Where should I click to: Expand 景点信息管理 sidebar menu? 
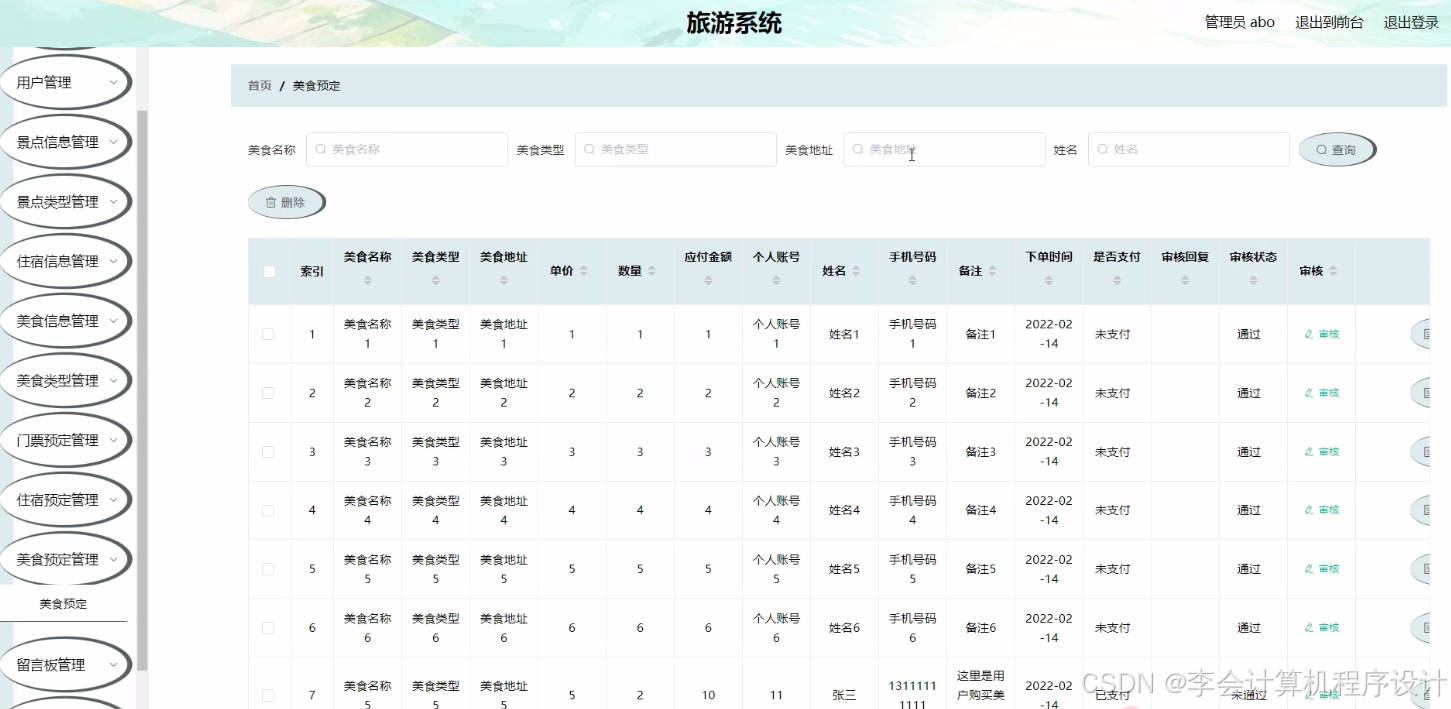66,142
